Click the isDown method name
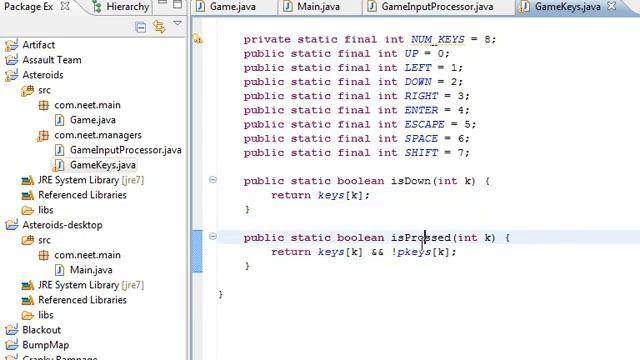The height and width of the screenshot is (360, 640). (x=411, y=181)
